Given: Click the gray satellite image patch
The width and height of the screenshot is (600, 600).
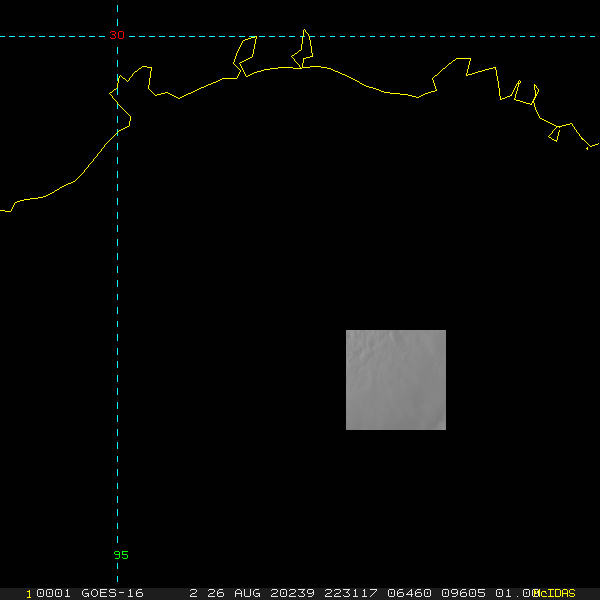Looking at the screenshot, I should (x=396, y=380).
